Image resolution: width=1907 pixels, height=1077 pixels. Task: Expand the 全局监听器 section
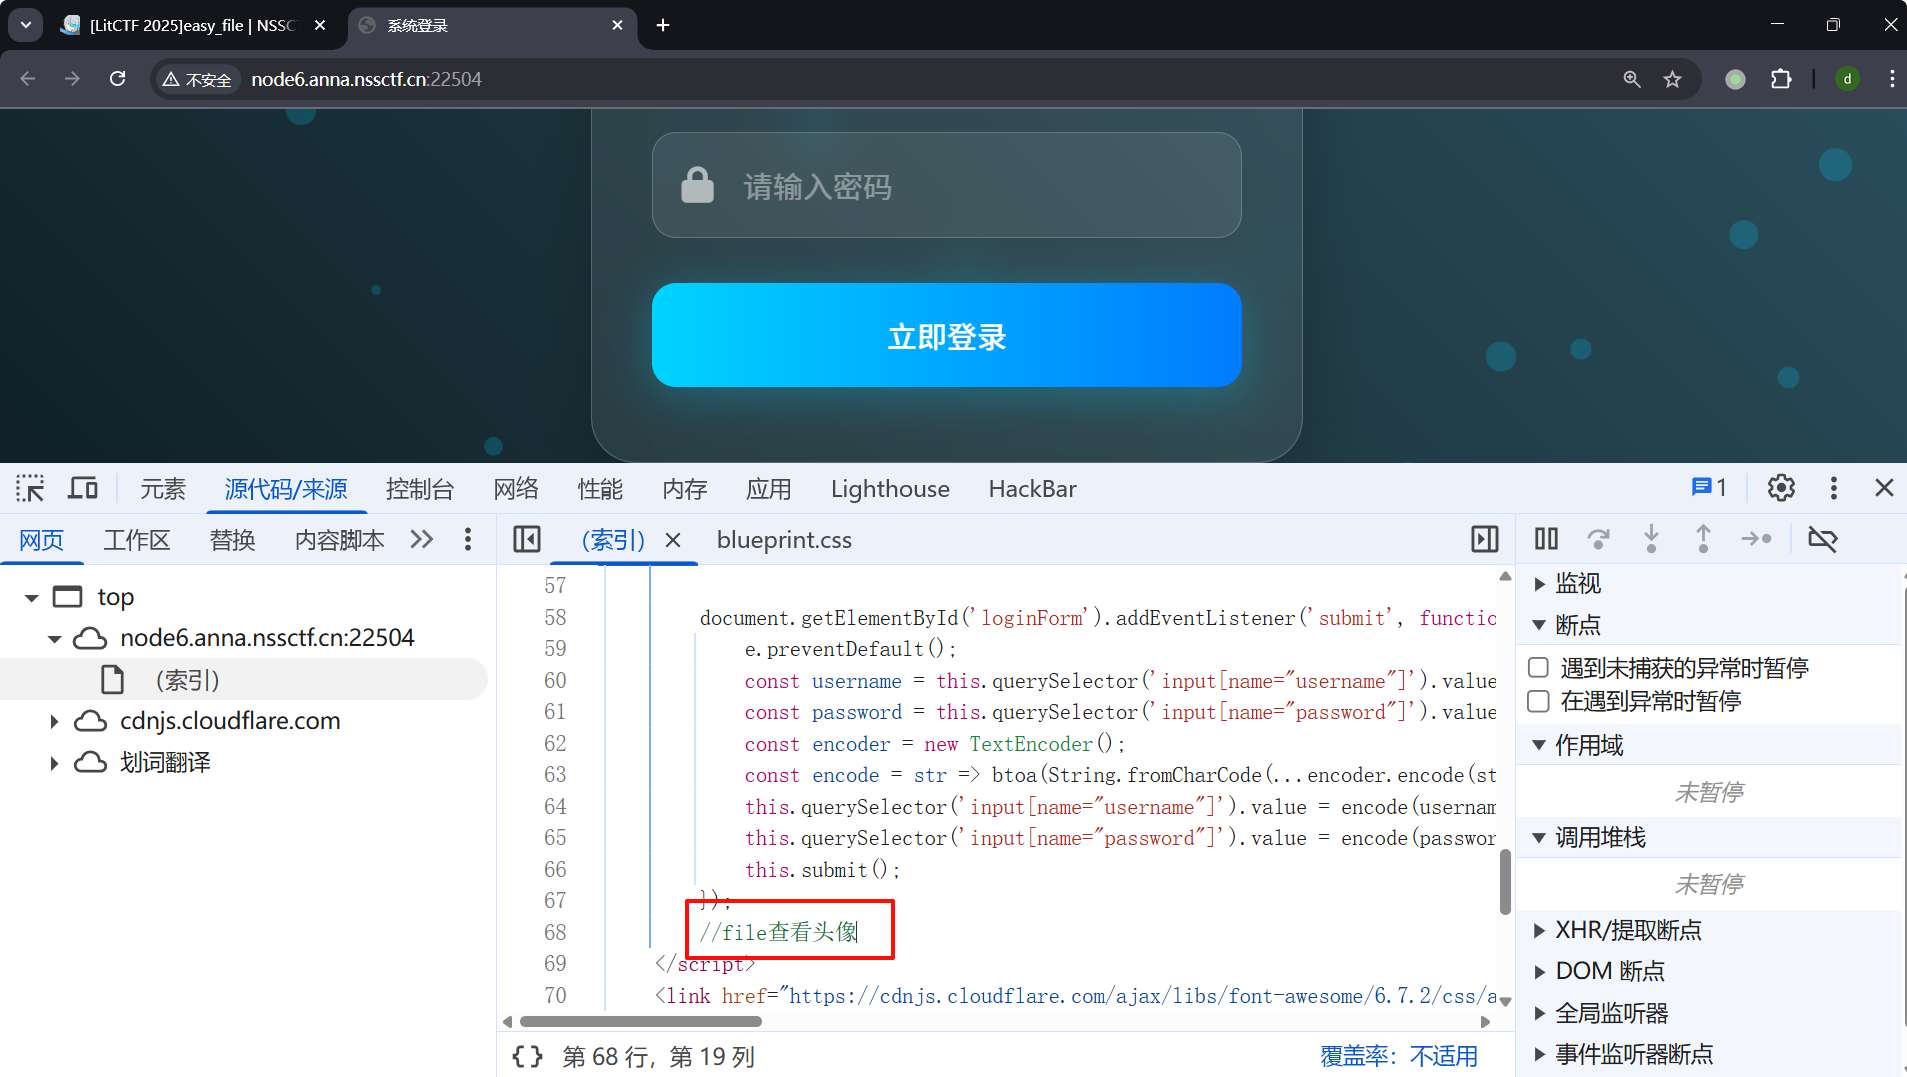click(1539, 1013)
